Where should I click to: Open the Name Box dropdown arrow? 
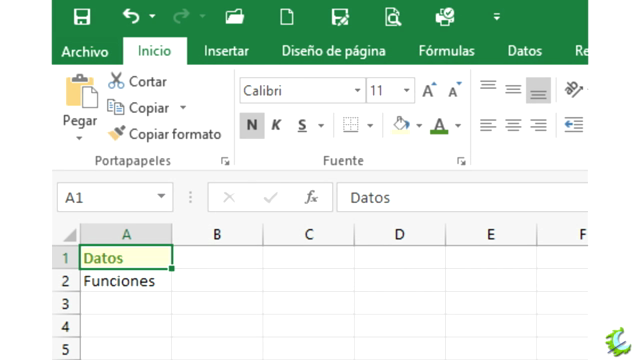click(x=162, y=197)
